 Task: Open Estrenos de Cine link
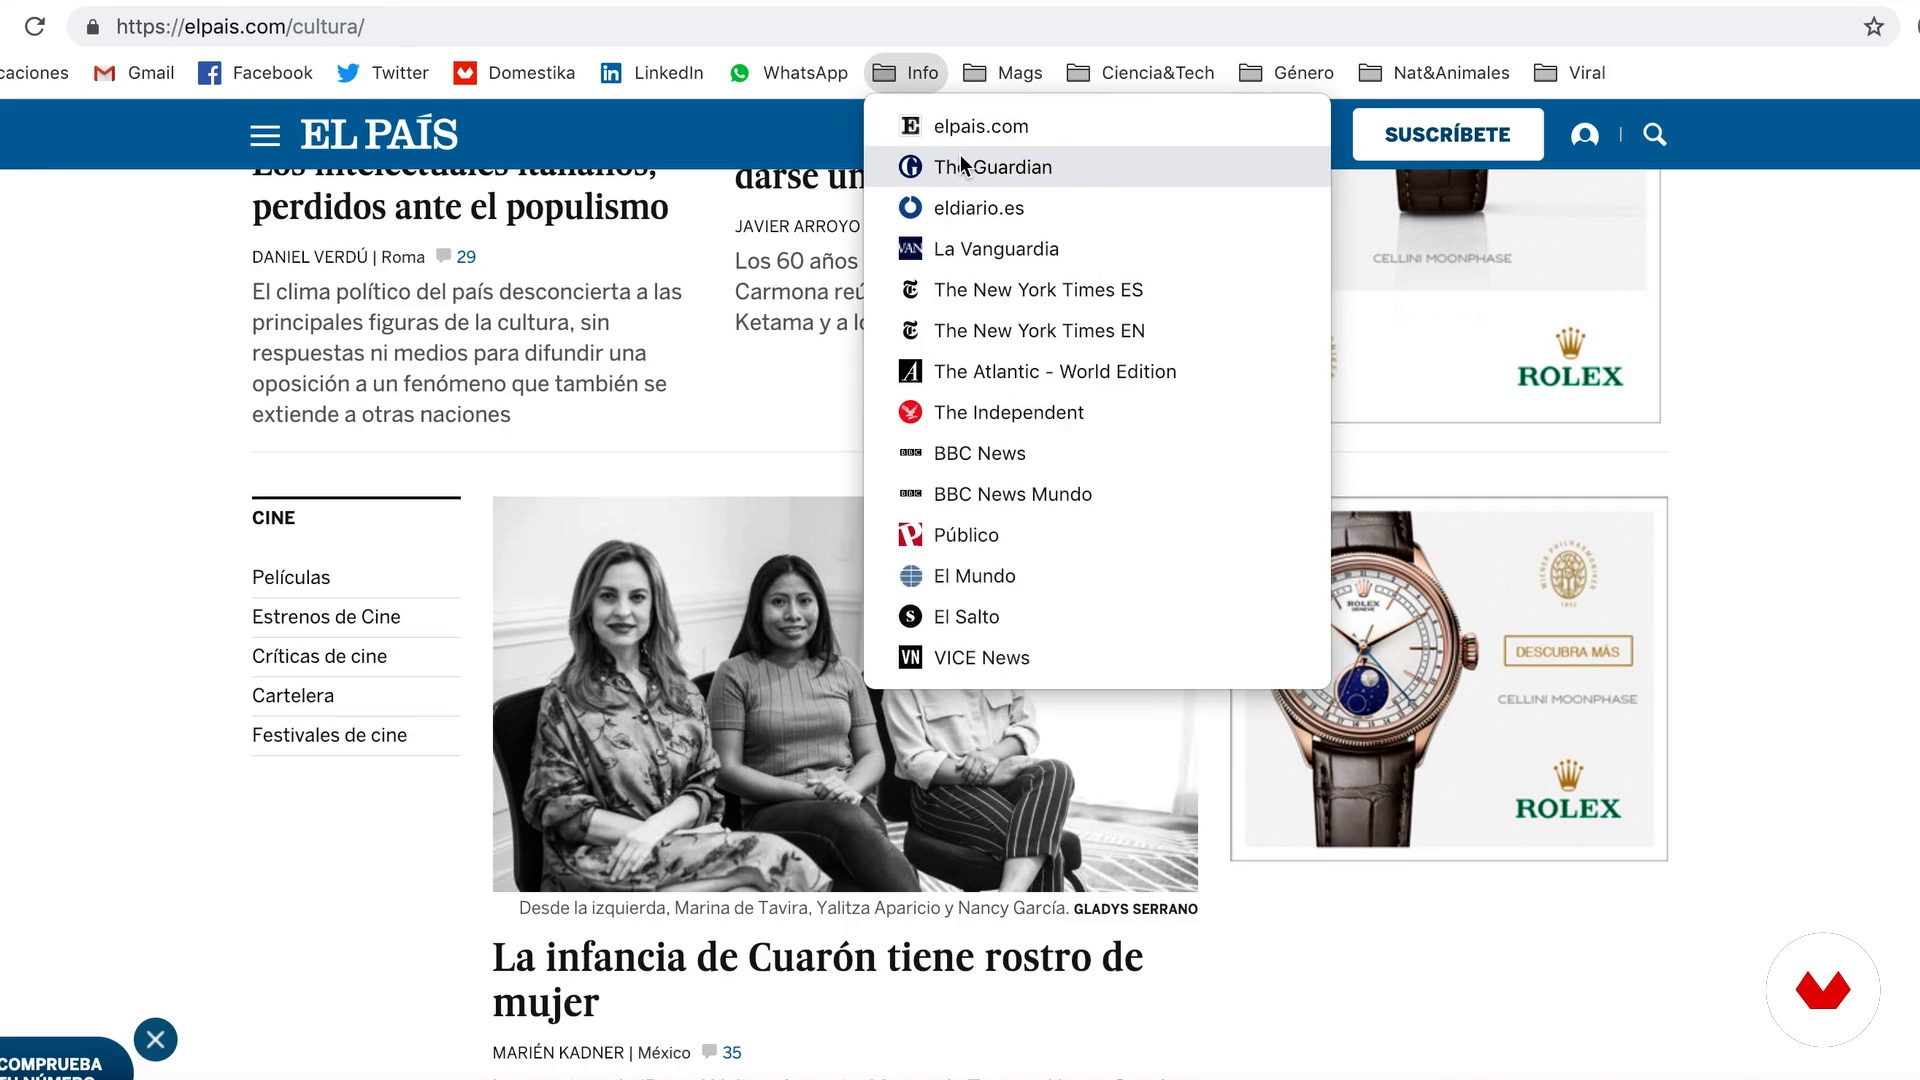coord(326,617)
